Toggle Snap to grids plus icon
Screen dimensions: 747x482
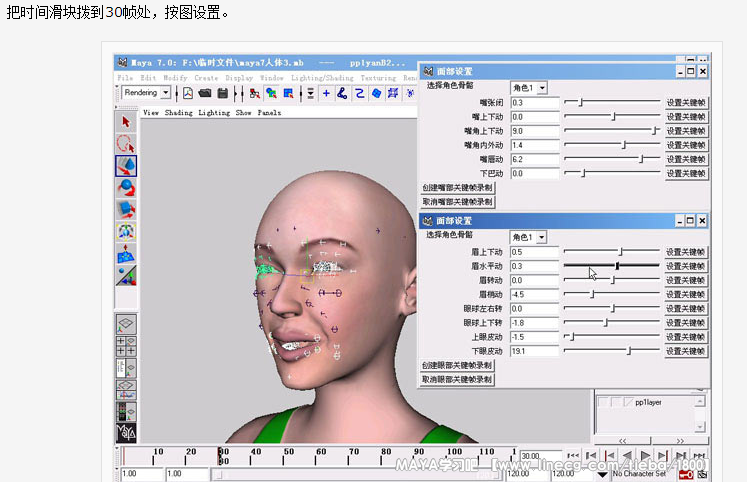[326, 93]
